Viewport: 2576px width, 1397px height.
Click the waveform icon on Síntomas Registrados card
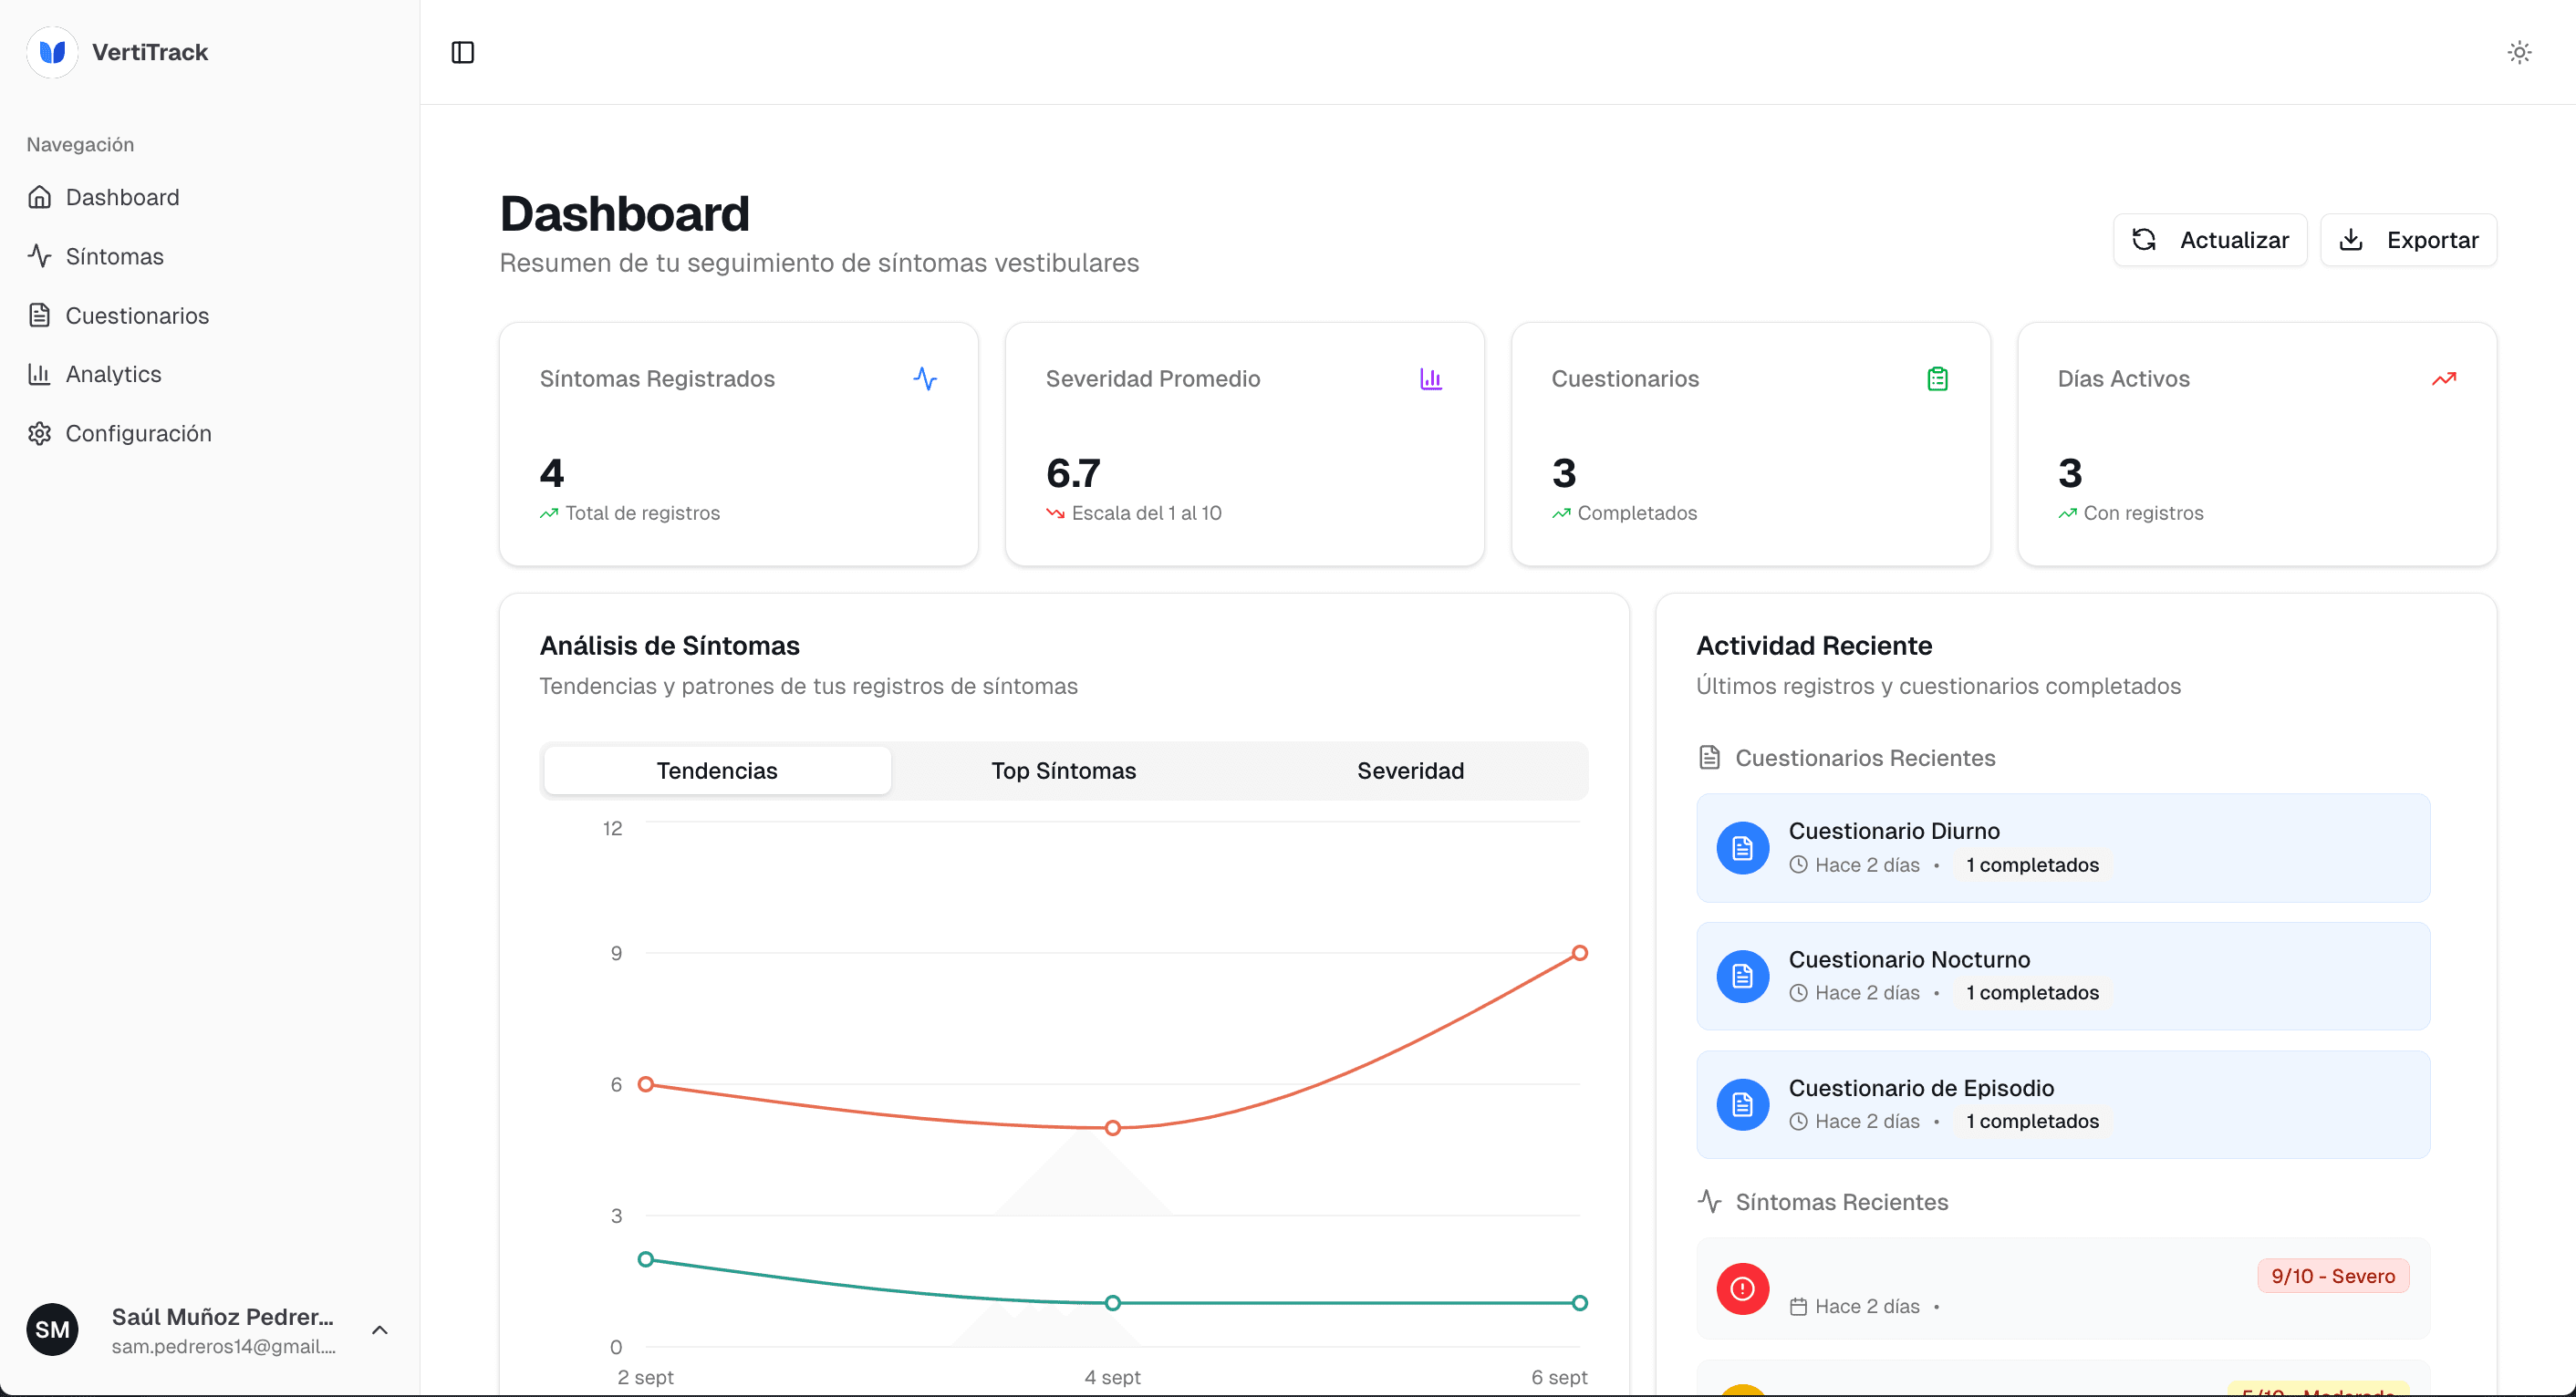click(x=925, y=379)
